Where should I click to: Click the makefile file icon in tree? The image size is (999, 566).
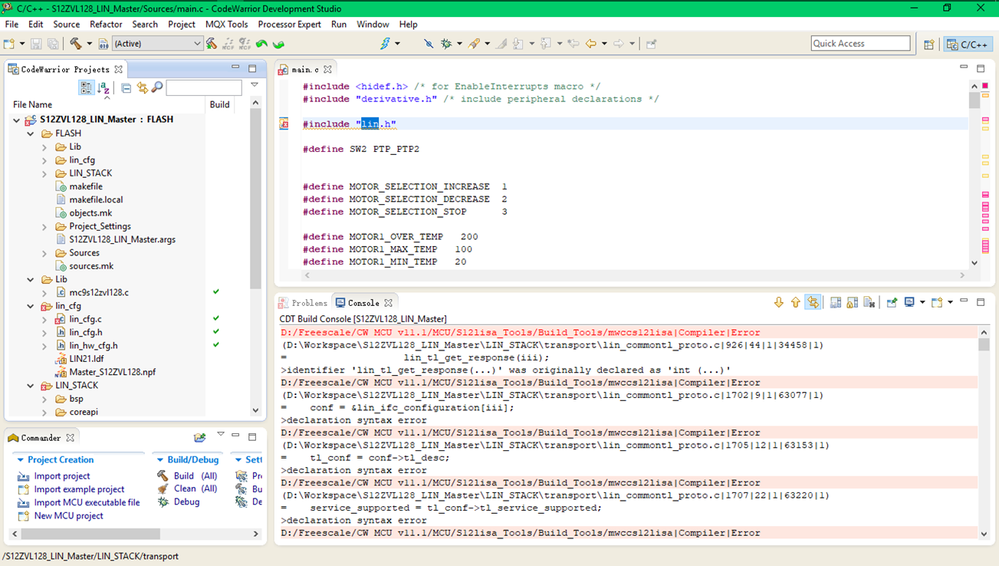pos(61,186)
